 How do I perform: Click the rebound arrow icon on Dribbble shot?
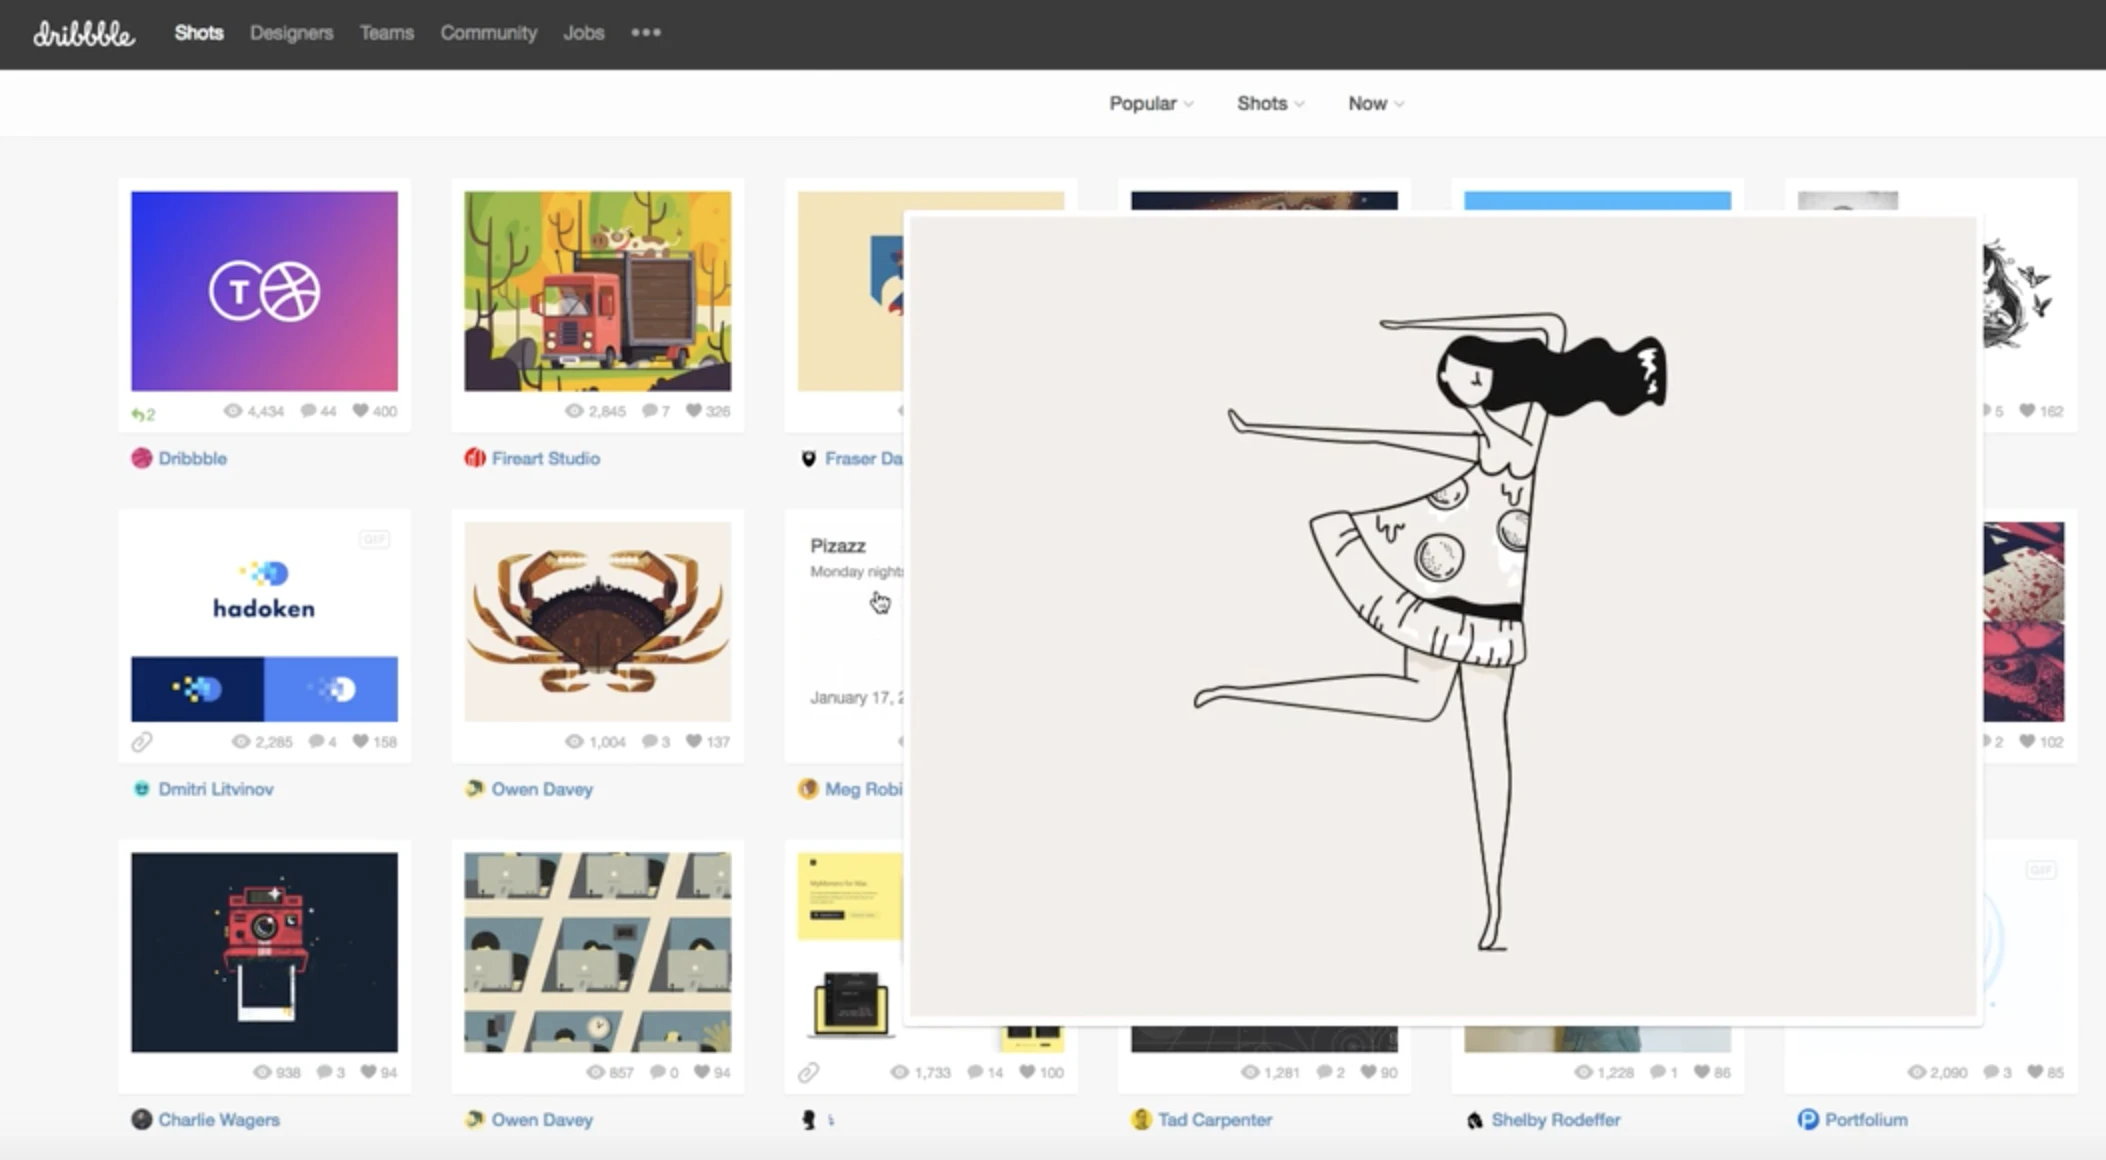[x=139, y=414]
